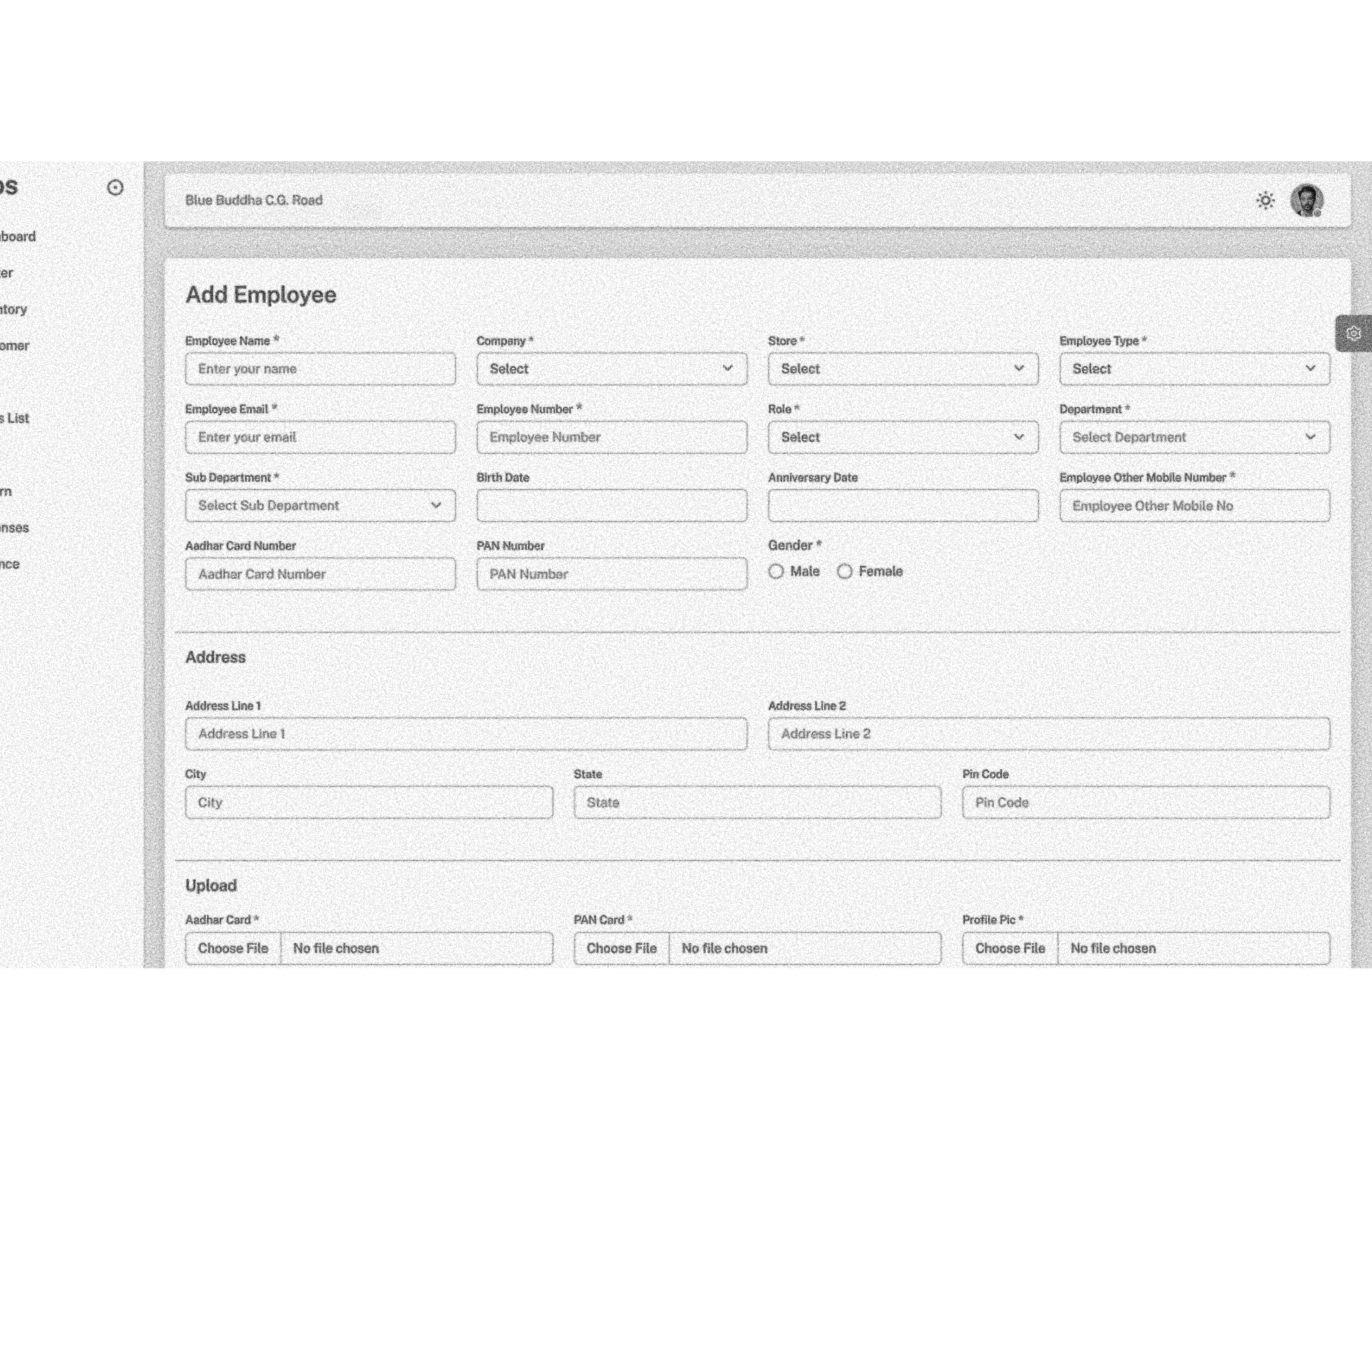This screenshot has width=1372, height=1372.
Task: Expand the Store select dropdown
Action: coord(902,369)
